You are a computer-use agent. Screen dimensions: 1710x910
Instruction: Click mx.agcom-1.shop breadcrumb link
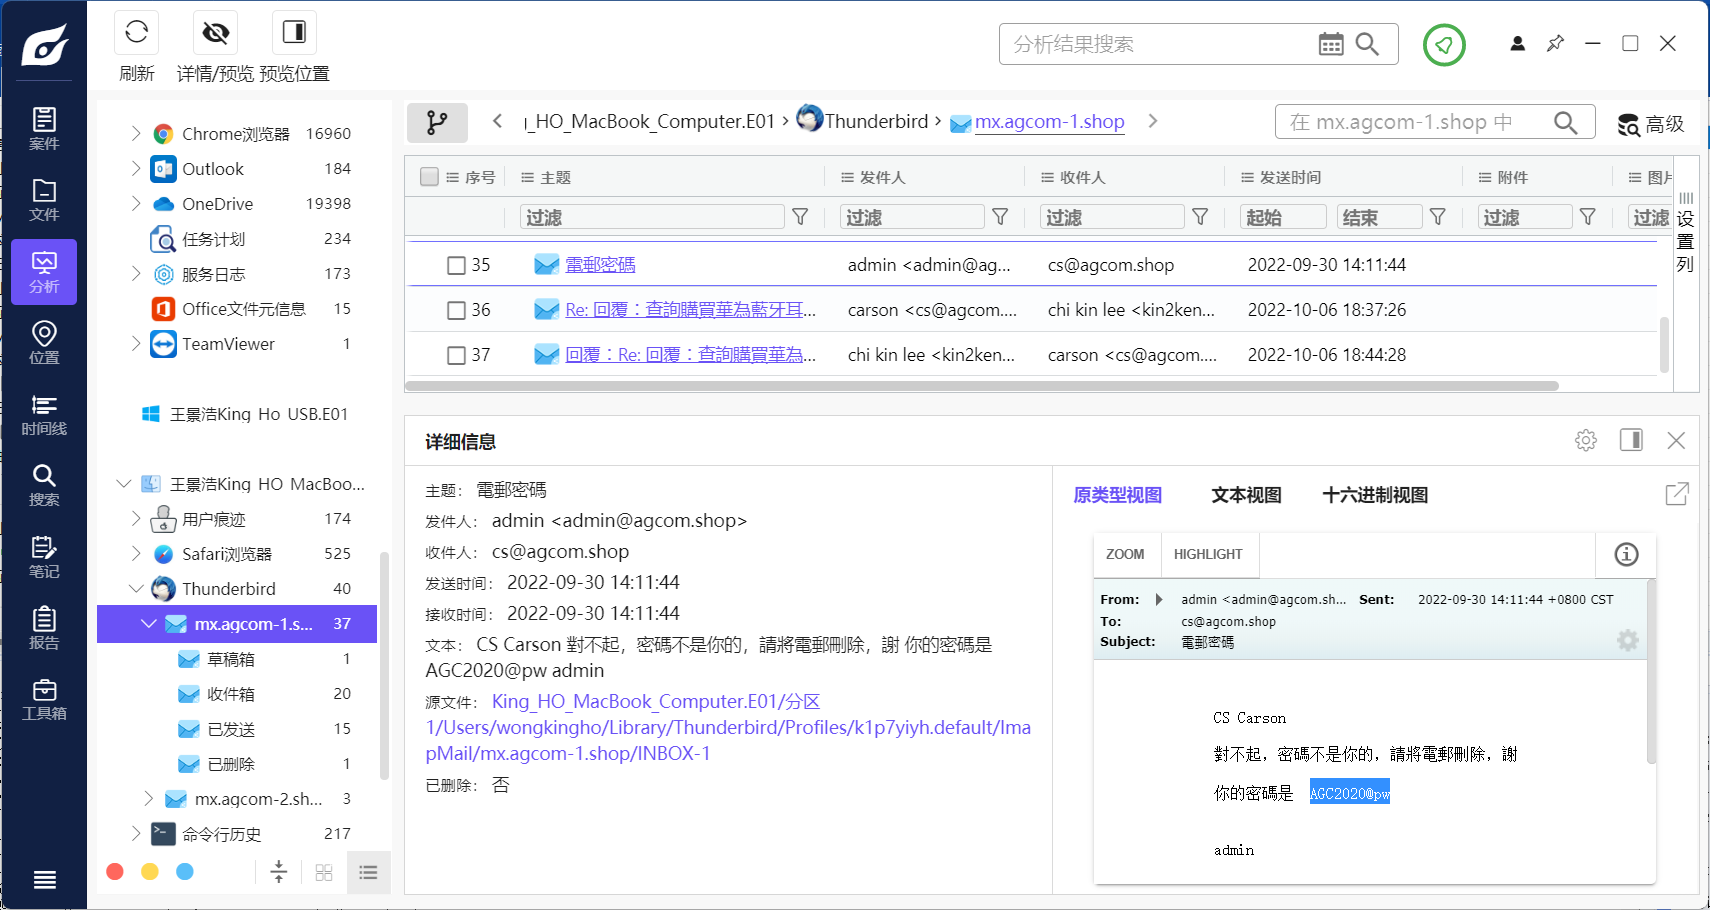pyautogui.click(x=1049, y=122)
